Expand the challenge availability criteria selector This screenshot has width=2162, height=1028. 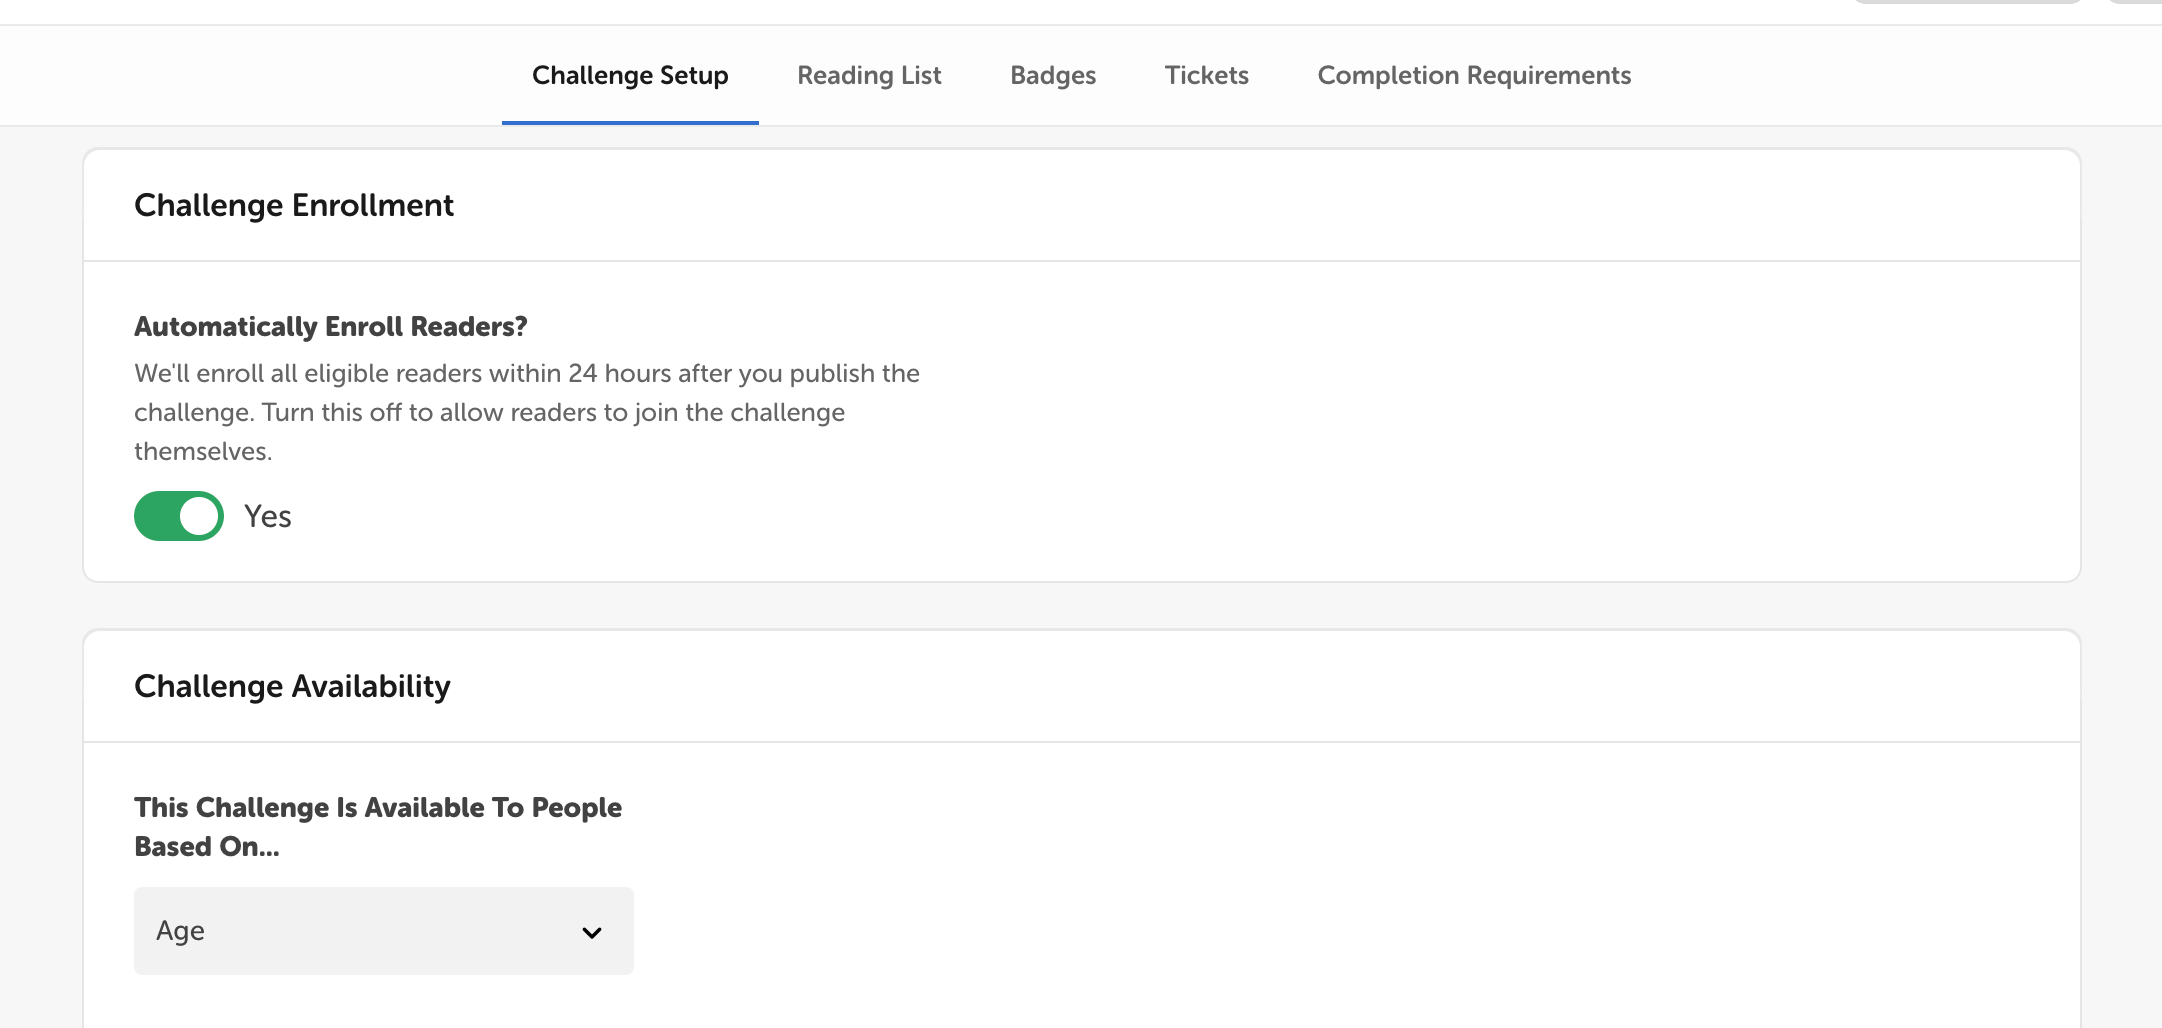383,930
